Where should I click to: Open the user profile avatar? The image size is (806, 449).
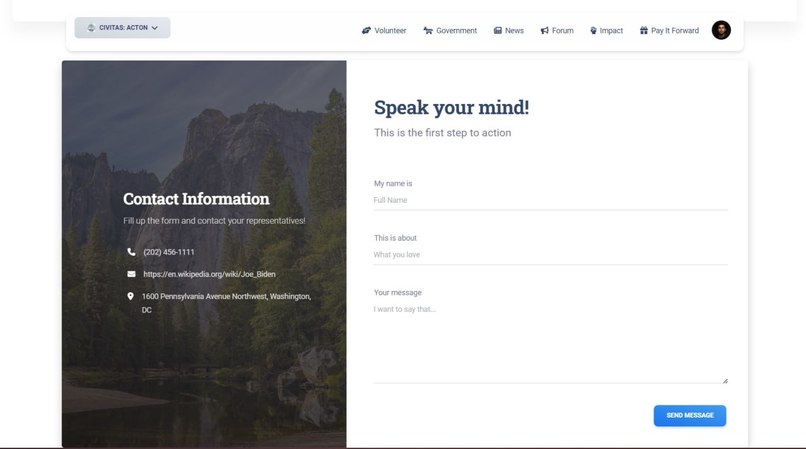coord(721,30)
